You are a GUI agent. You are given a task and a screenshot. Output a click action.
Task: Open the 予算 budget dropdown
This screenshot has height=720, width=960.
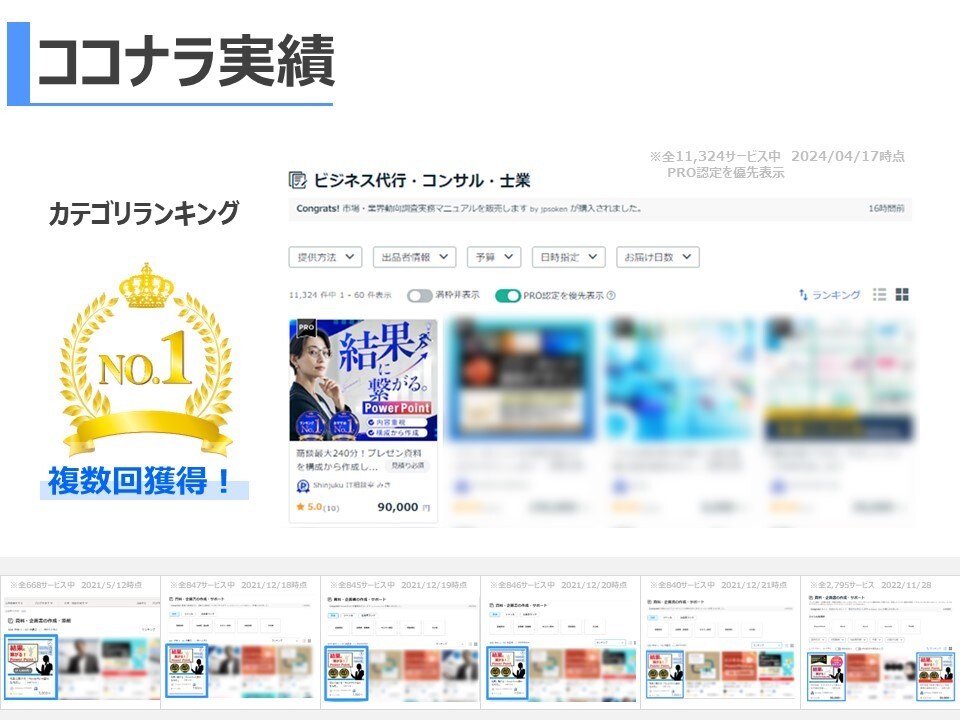click(494, 257)
